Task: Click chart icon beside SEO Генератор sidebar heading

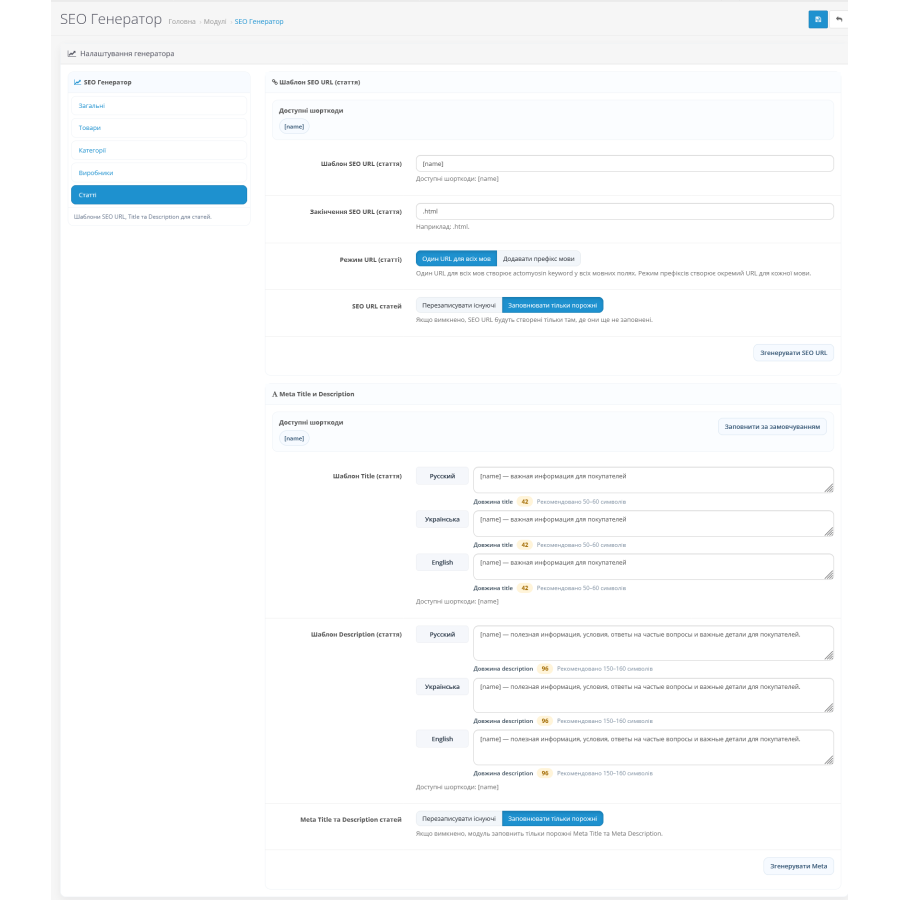Action: 77,82
